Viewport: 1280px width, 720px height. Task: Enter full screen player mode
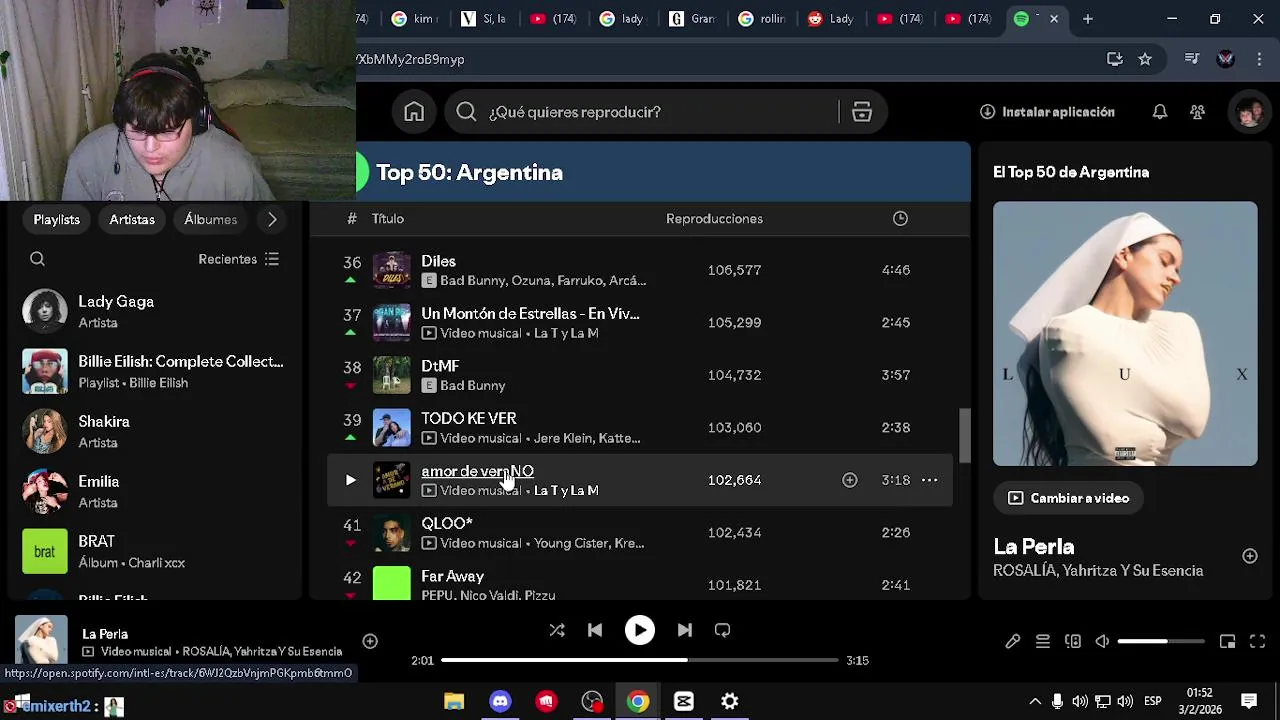click(1257, 641)
